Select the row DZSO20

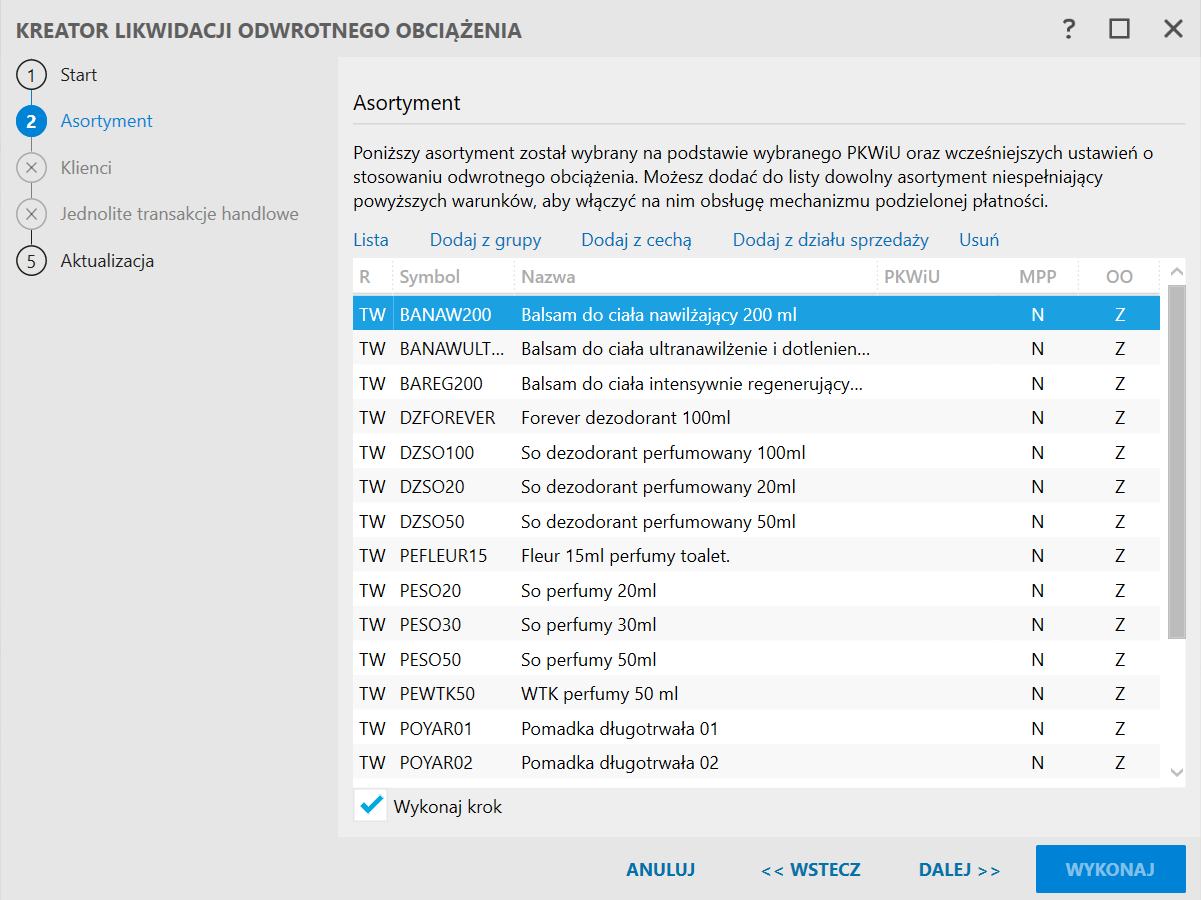pyautogui.click(x=756, y=487)
